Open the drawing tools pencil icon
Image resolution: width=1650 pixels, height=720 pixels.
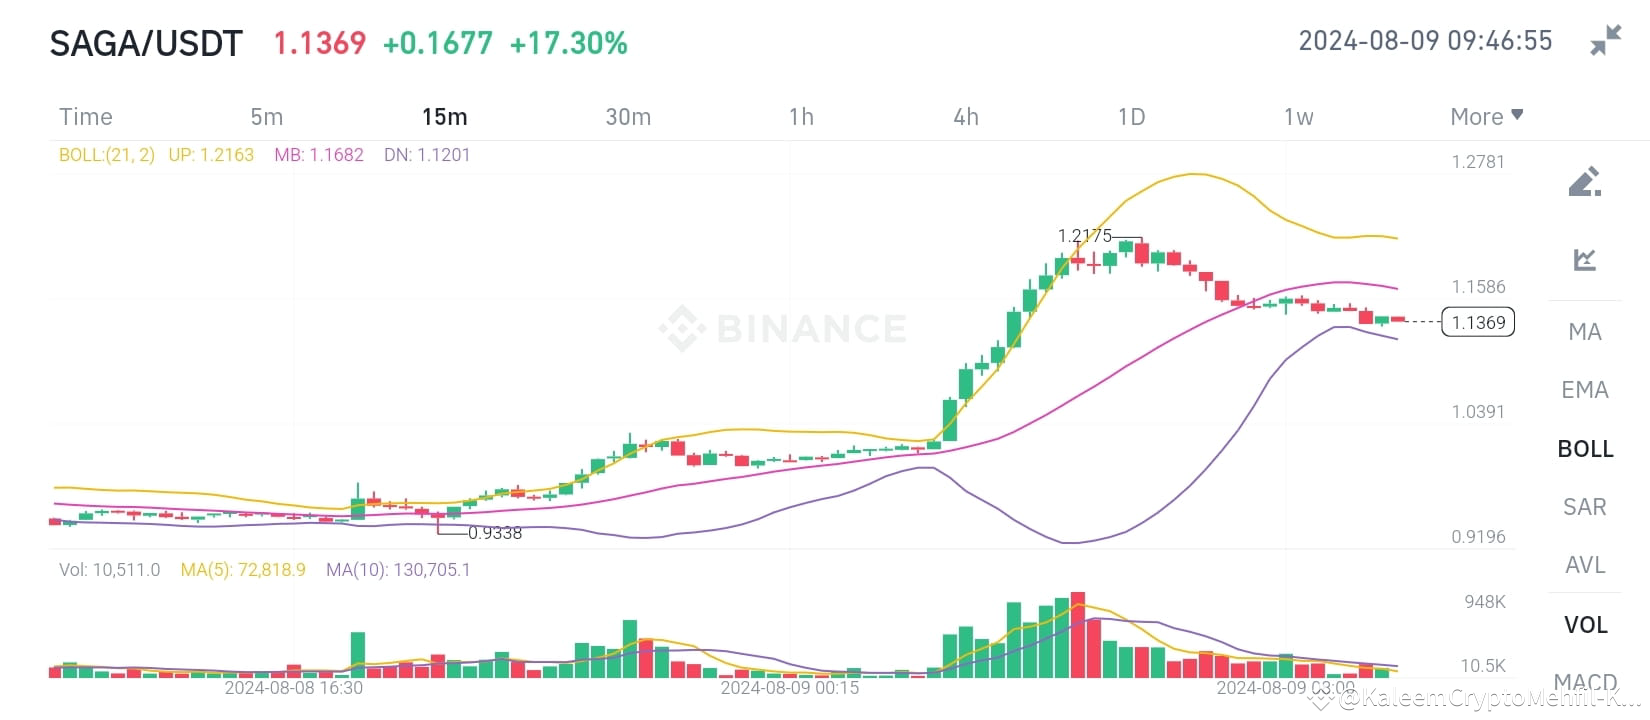1584,181
